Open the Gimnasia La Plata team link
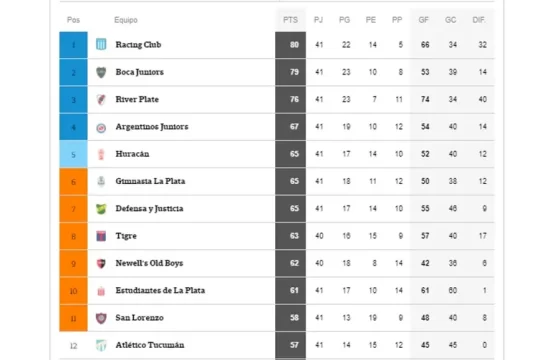550x360 pixels. point(150,181)
